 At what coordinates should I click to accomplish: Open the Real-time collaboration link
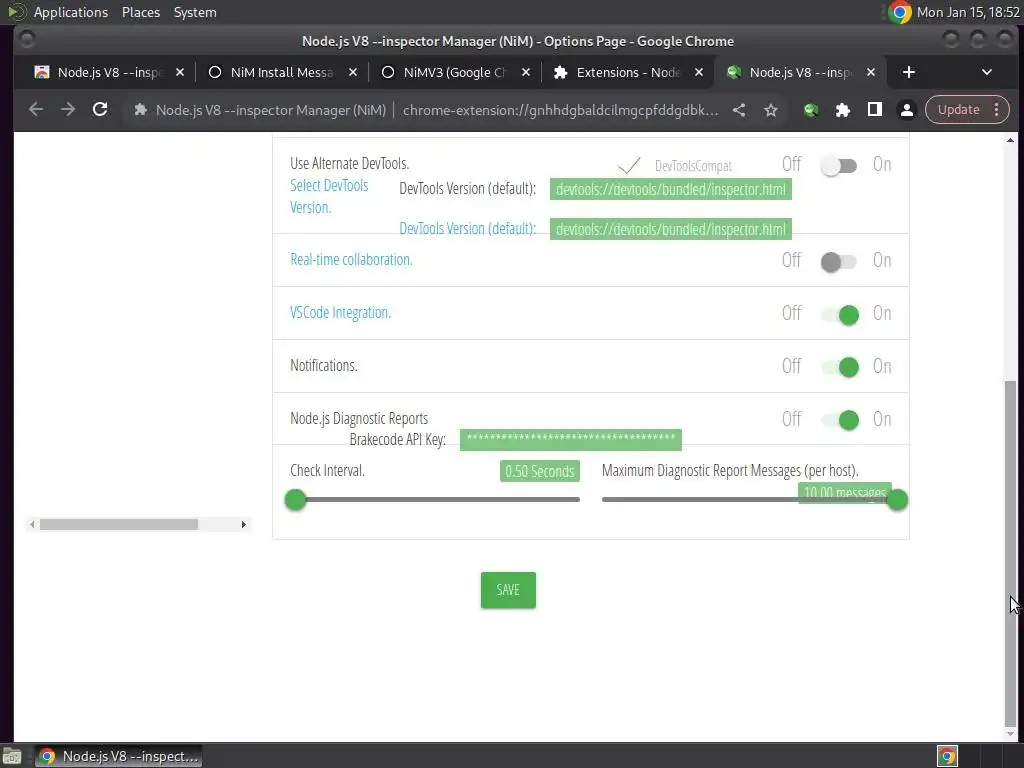pos(351,259)
